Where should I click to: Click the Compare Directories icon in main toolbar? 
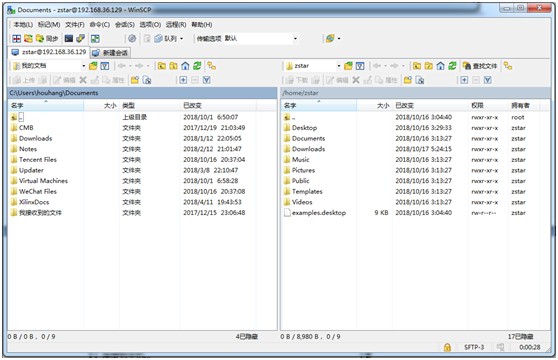16,38
